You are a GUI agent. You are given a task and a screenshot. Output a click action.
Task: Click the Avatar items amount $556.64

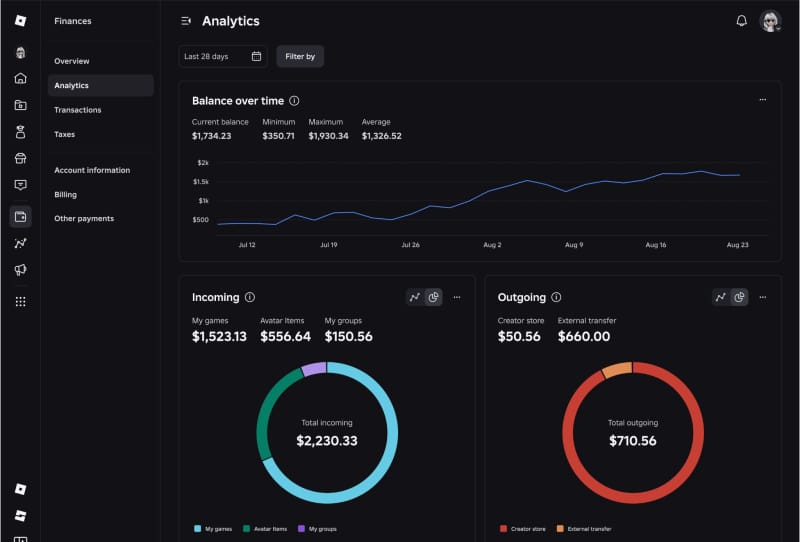click(285, 336)
